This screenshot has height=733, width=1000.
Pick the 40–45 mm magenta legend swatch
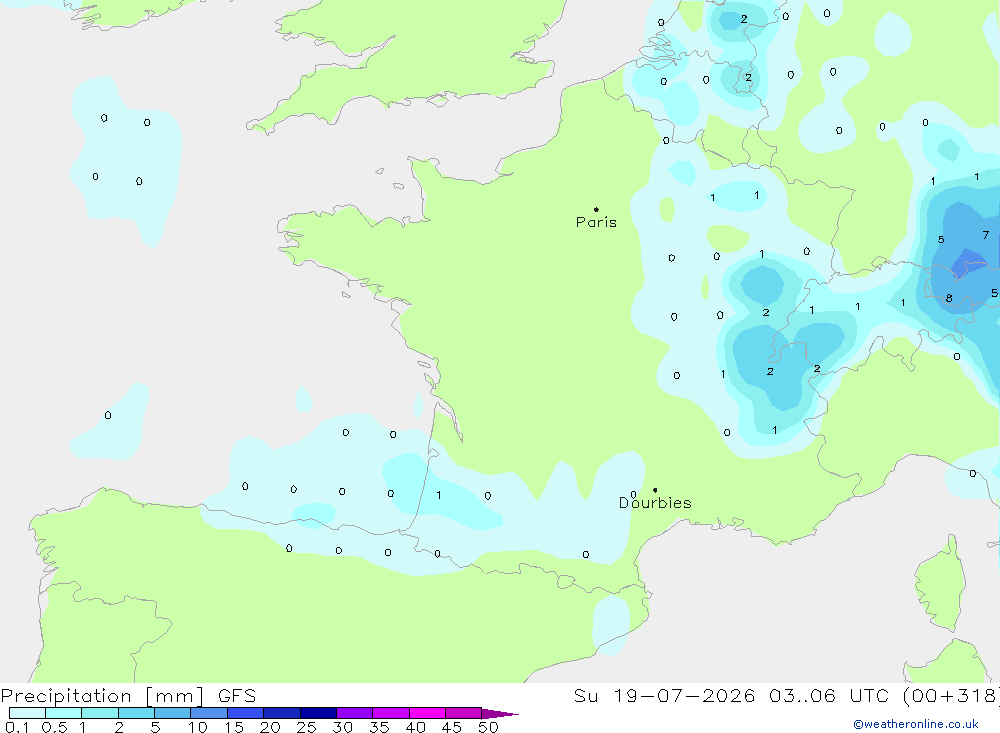point(427,713)
